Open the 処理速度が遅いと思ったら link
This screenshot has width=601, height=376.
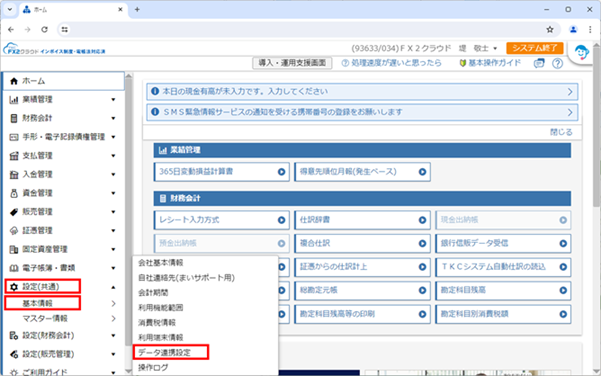pos(391,63)
